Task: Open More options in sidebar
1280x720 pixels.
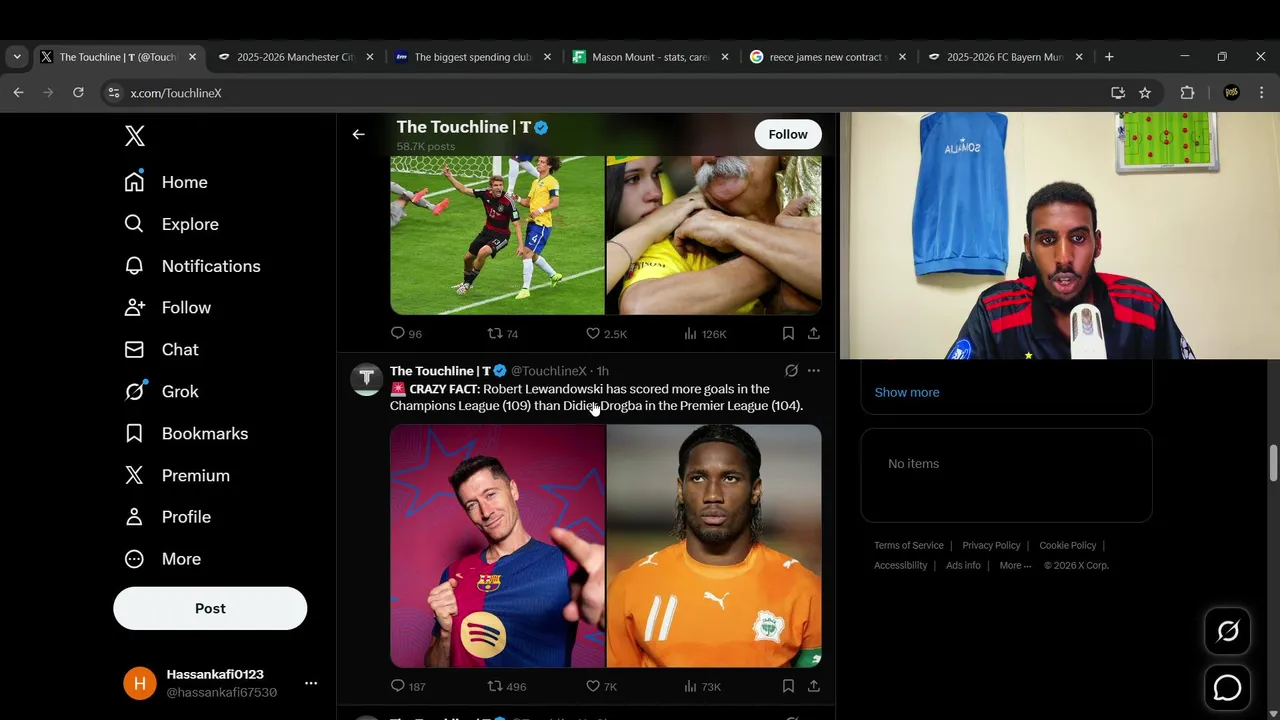Action: [163, 559]
